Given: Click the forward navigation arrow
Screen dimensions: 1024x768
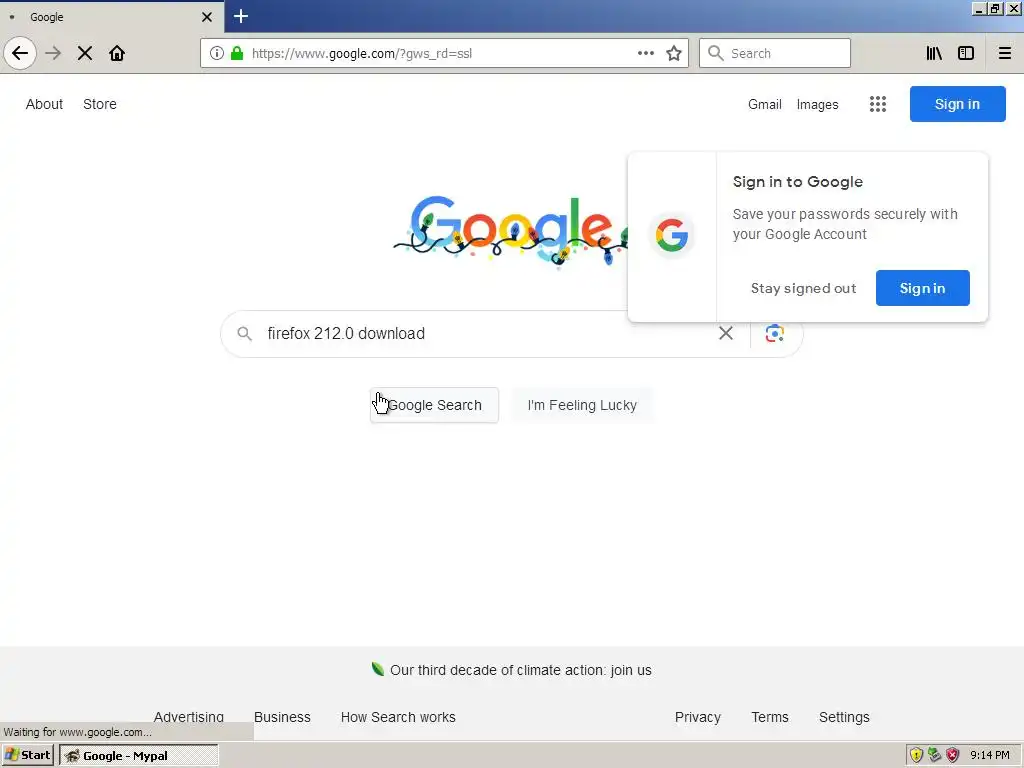Looking at the screenshot, I should click(x=53, y=53).
